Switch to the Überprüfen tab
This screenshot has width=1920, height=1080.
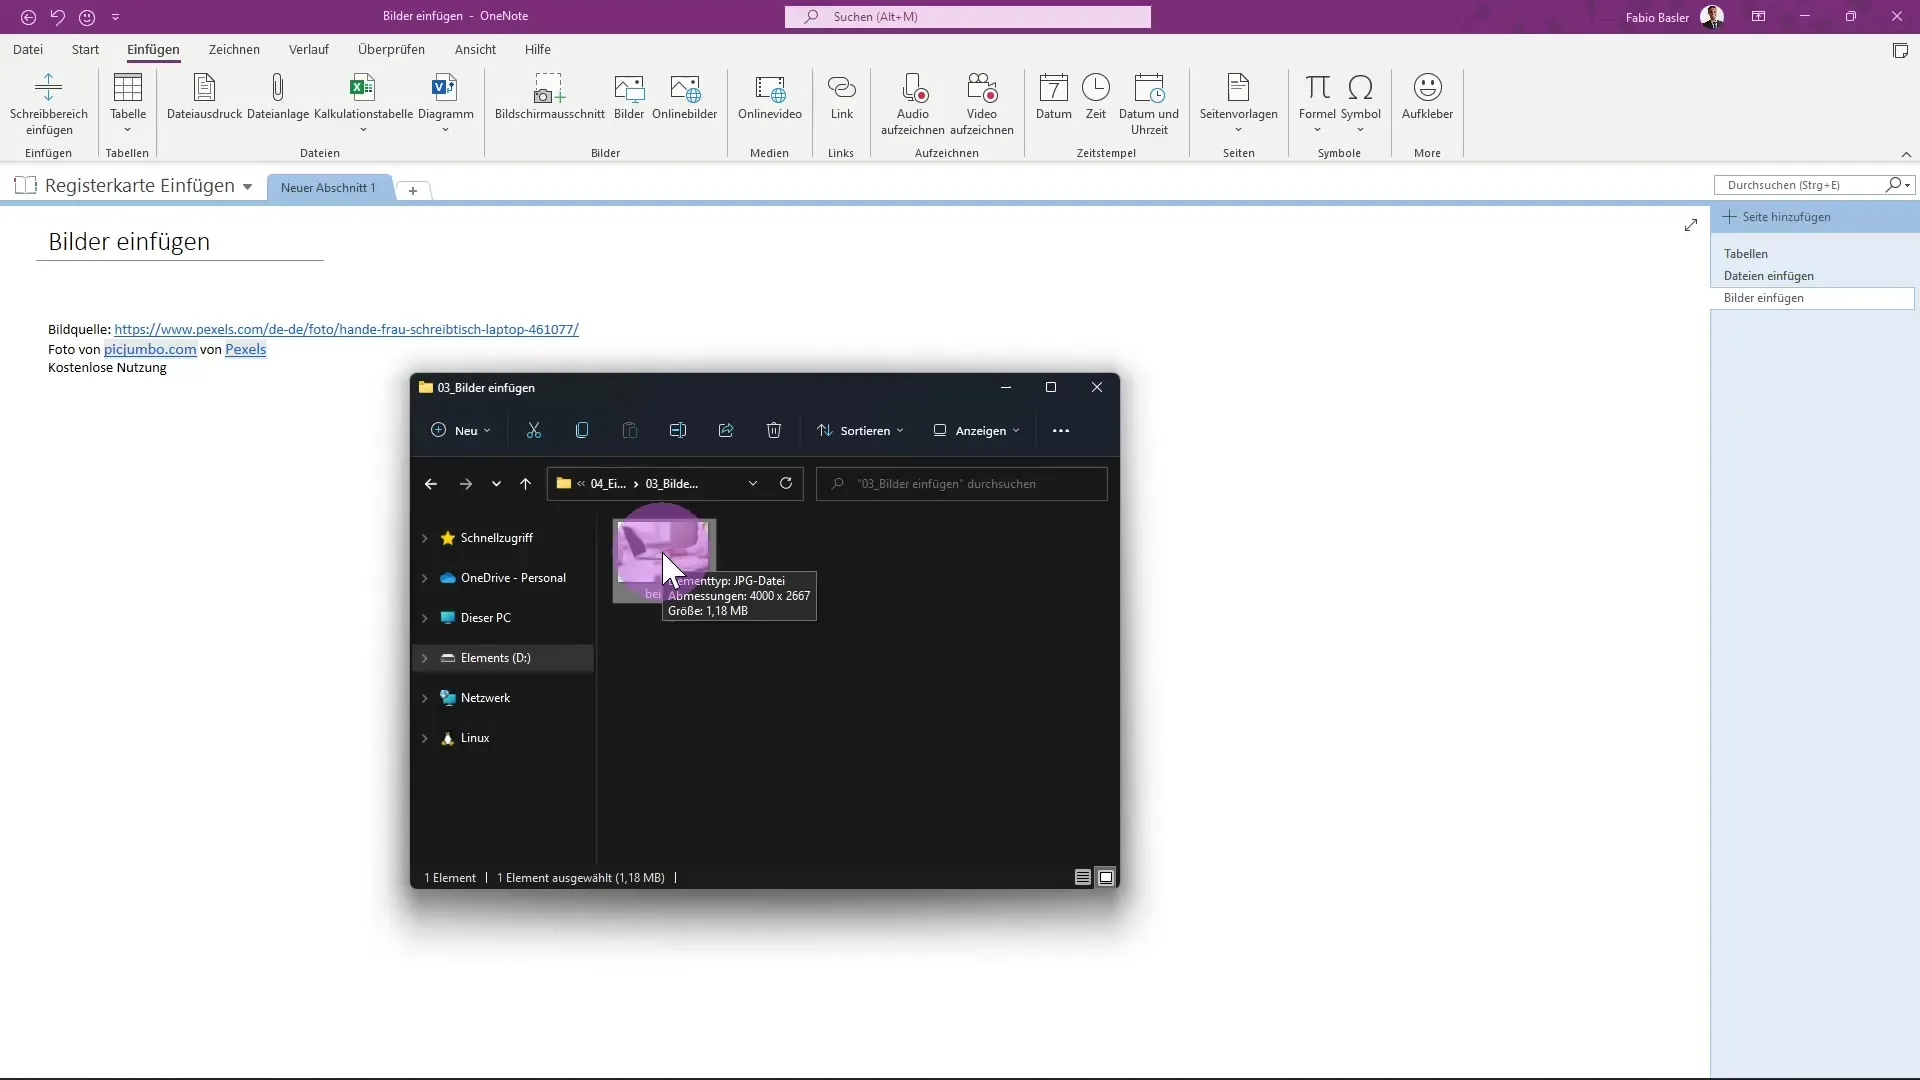pos(391,49)
